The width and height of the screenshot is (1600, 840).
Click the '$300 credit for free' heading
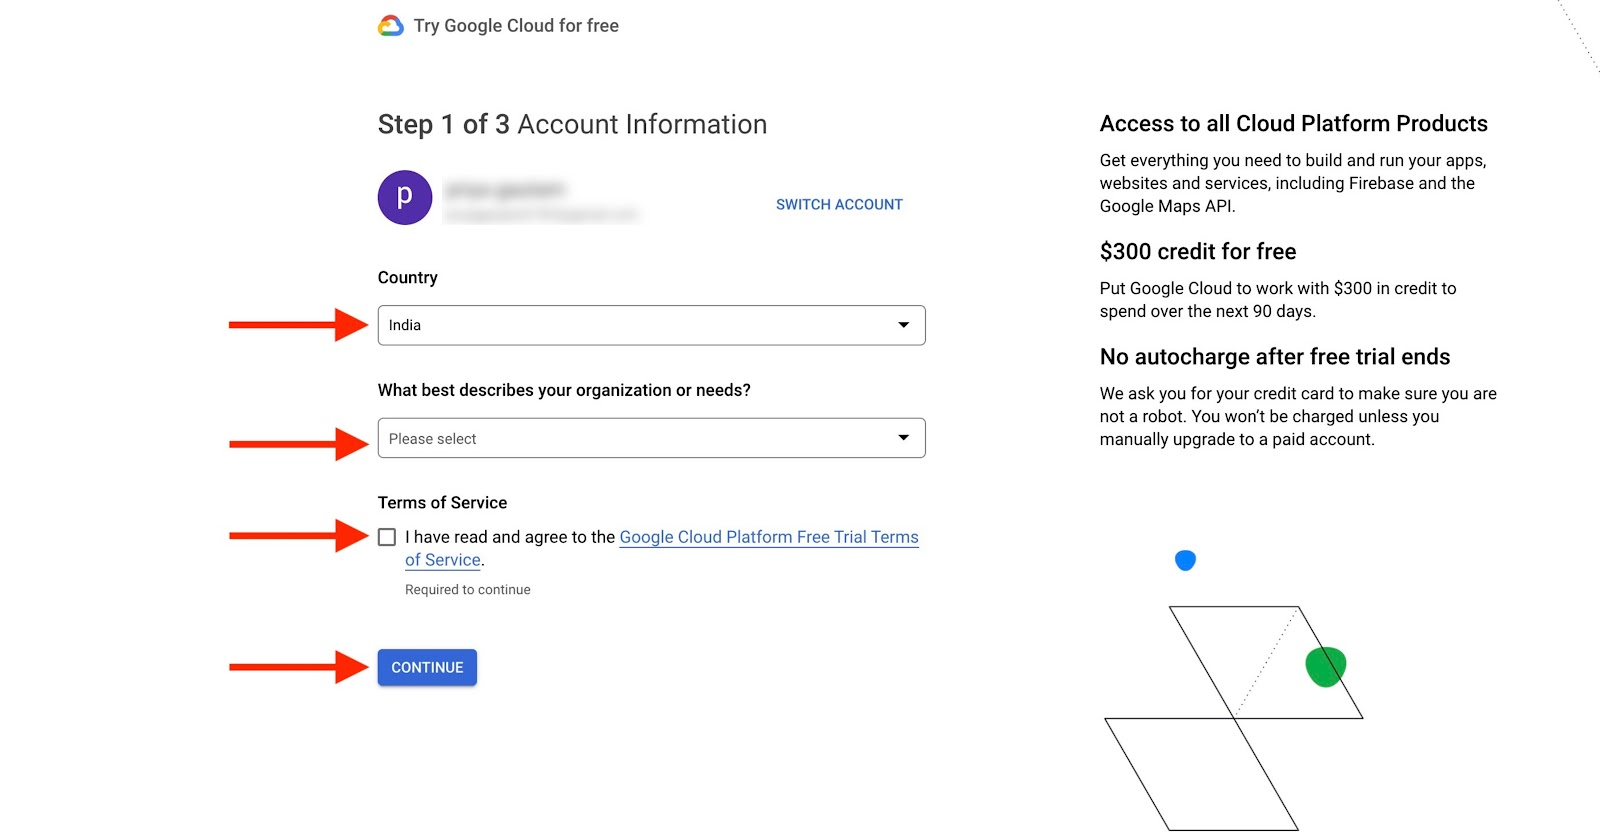[1198, 251]
